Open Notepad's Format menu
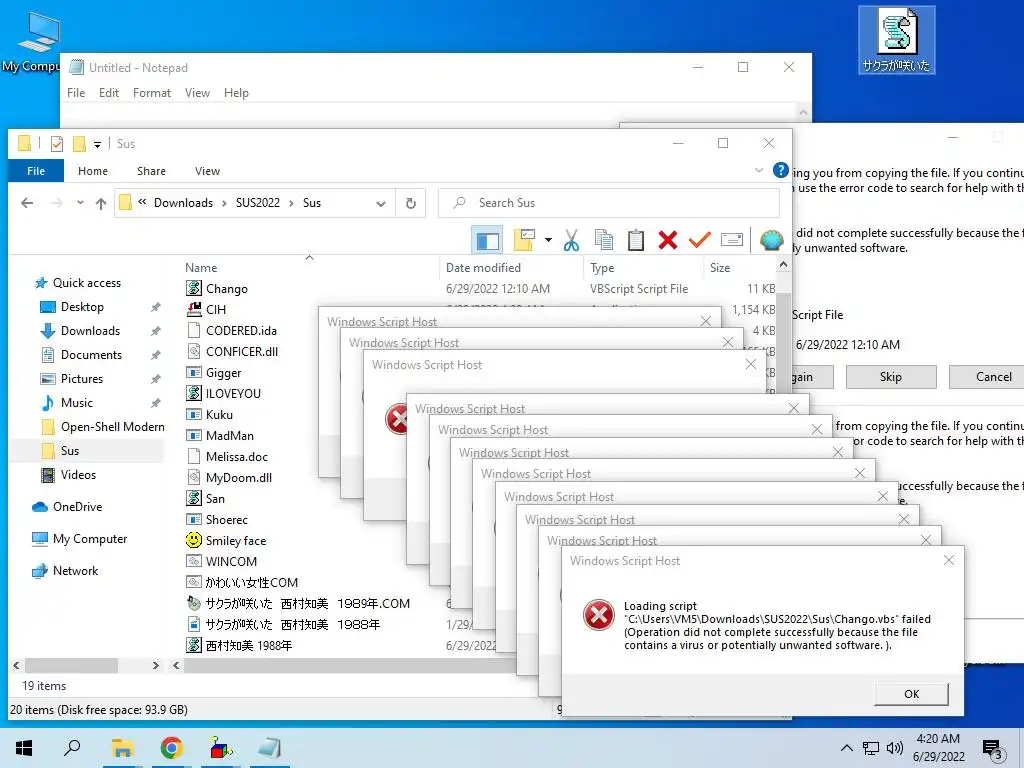 tap(152, 93)
